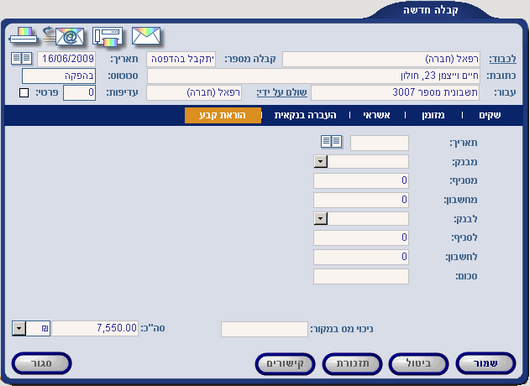Click the לסניף branch number field
The height and width of the screenshot is (386, 530).
361,238
